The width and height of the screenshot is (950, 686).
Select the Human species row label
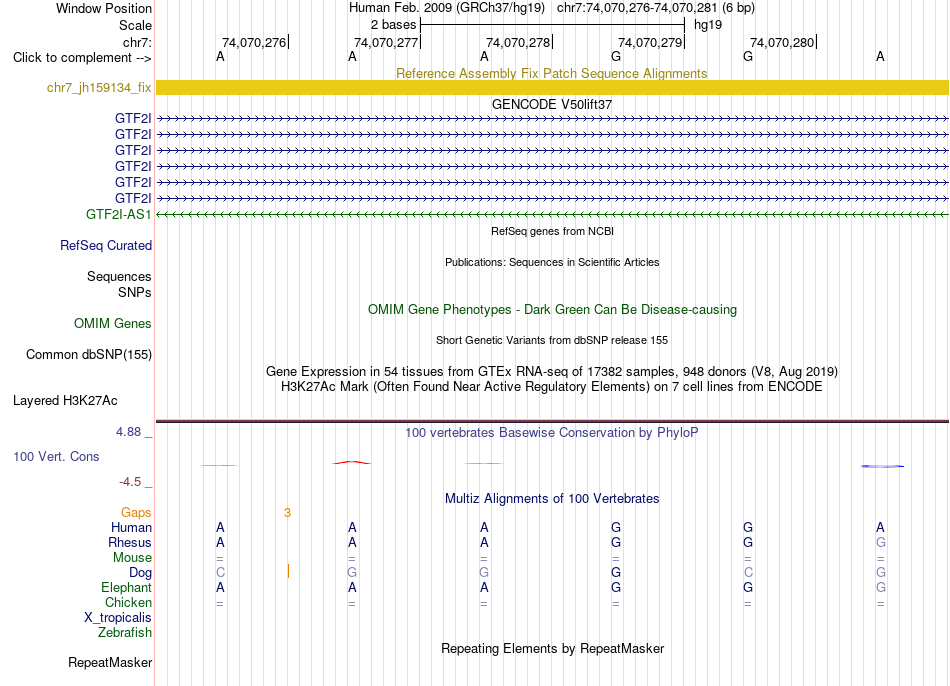click(x=131, y=528)
